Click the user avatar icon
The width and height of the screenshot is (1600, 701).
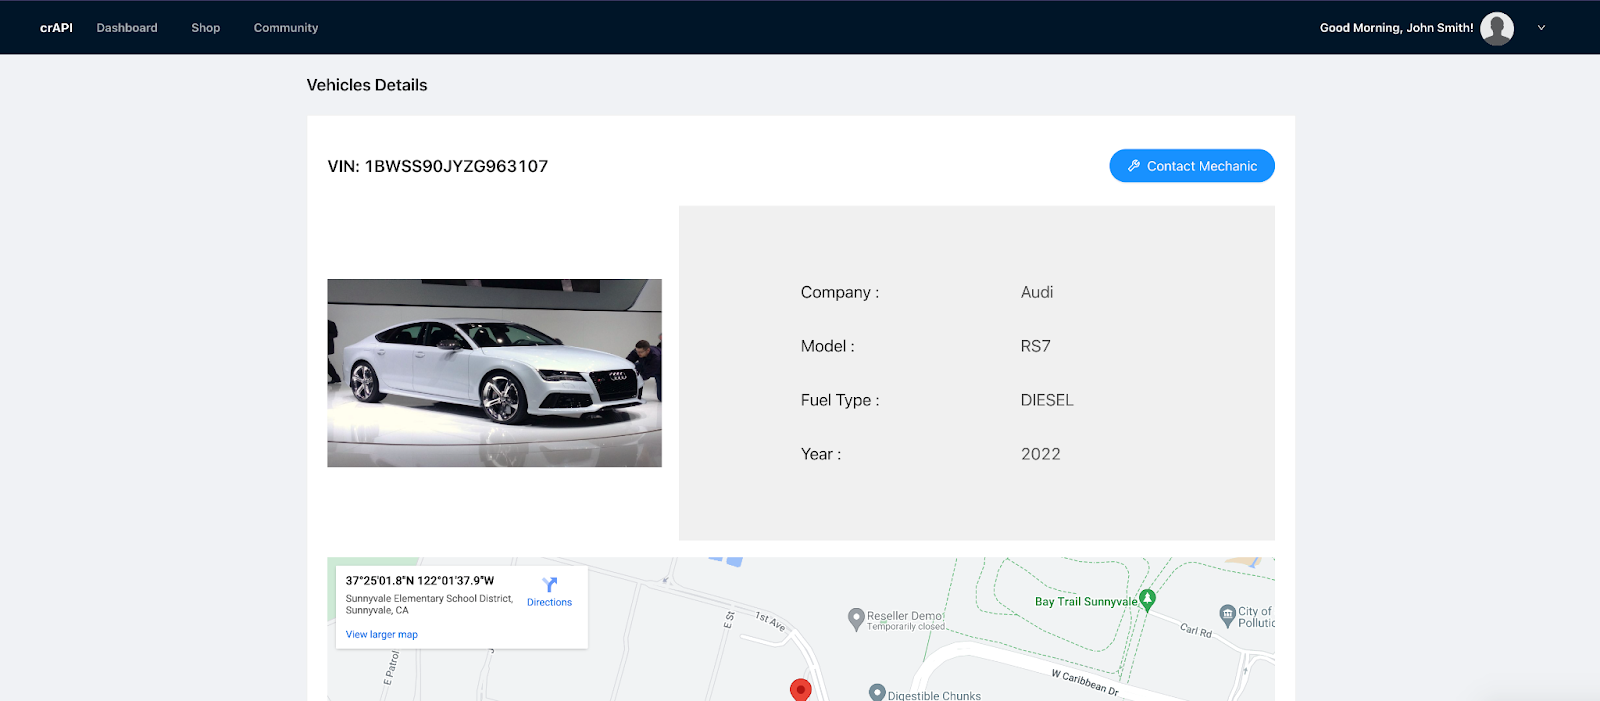[1497, 28]
